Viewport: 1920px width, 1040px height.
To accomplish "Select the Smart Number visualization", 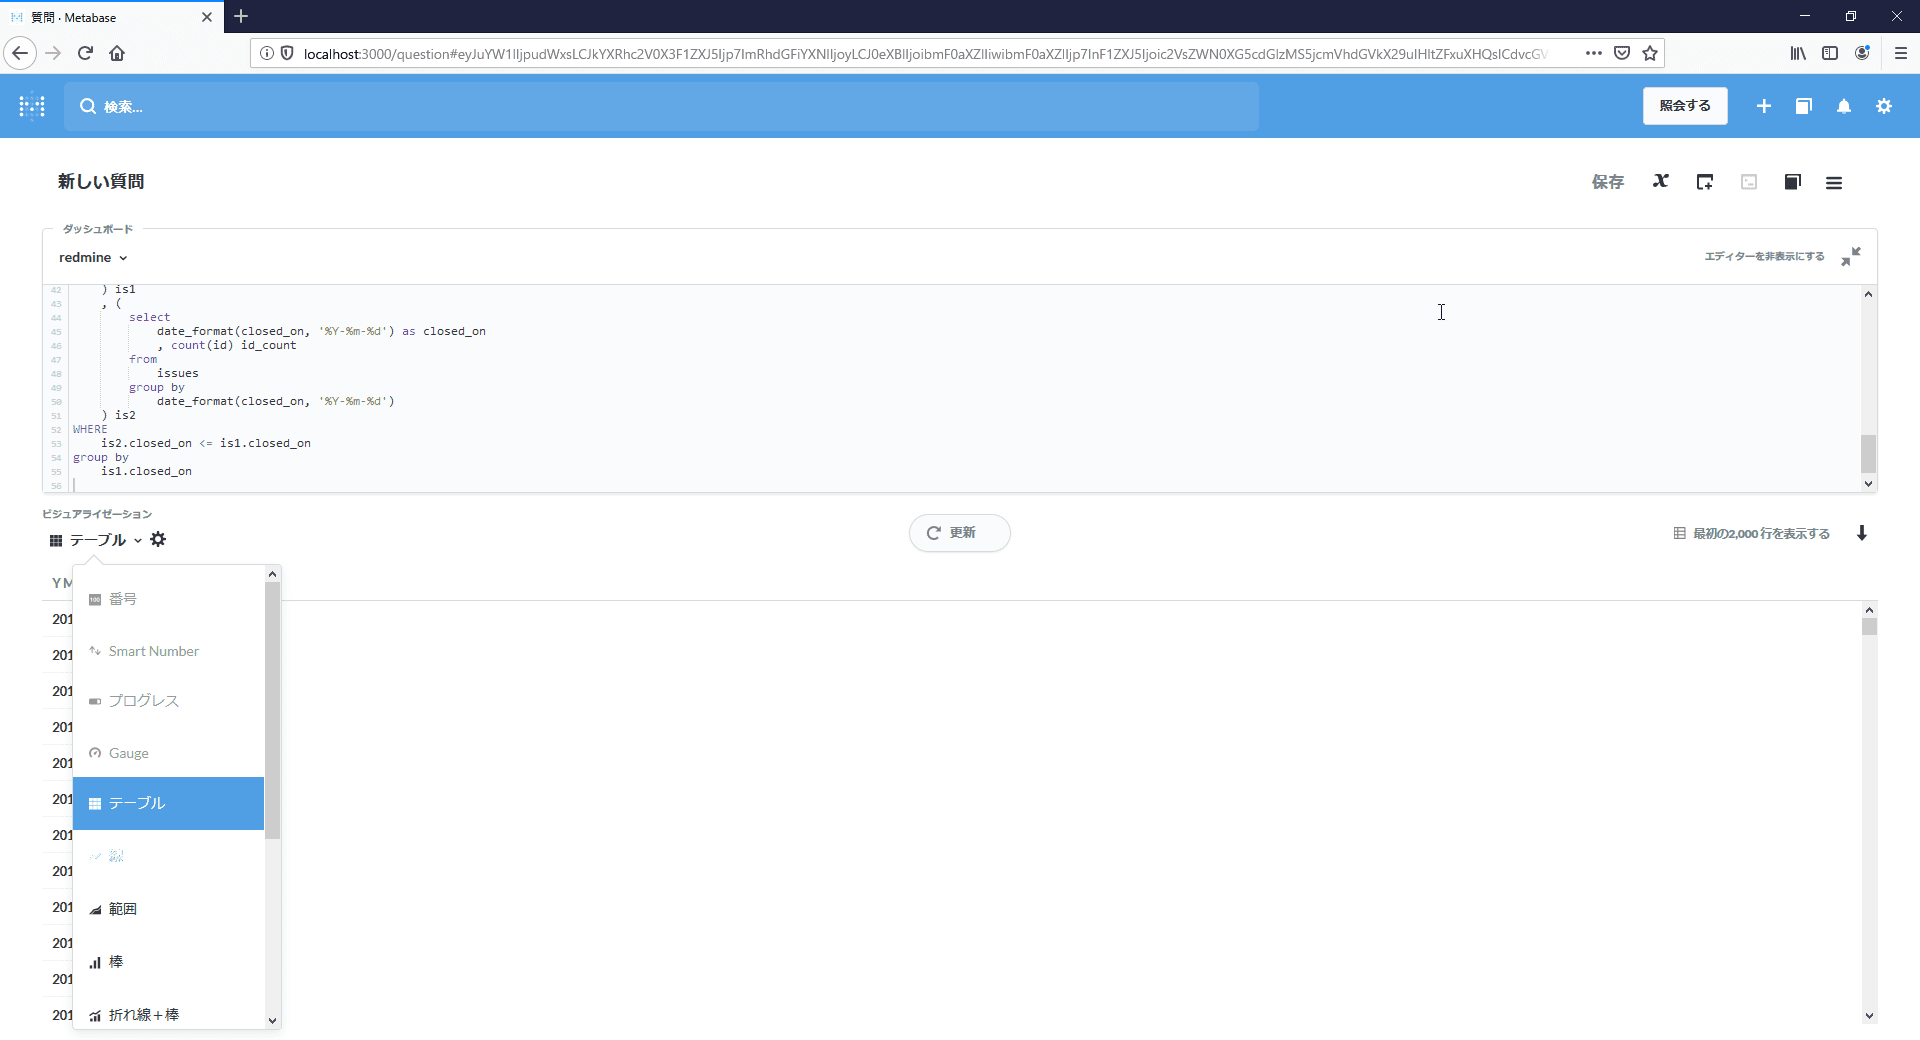I will click(168, 651).
